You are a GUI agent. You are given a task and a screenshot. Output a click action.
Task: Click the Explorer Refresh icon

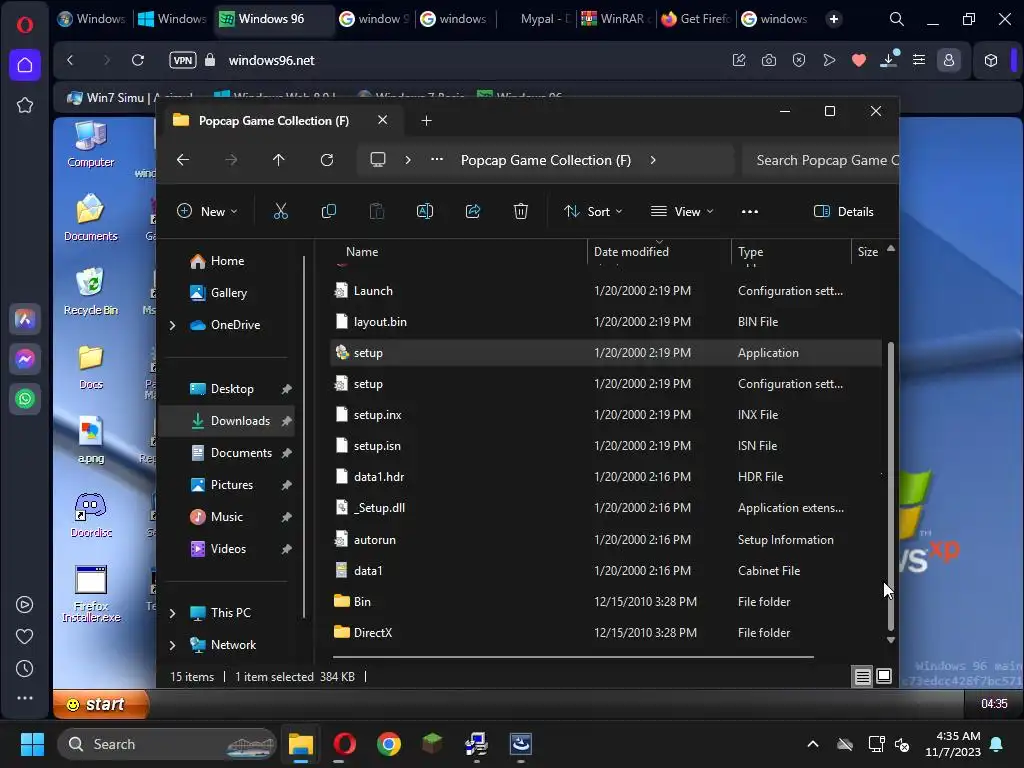pos(327,160)
